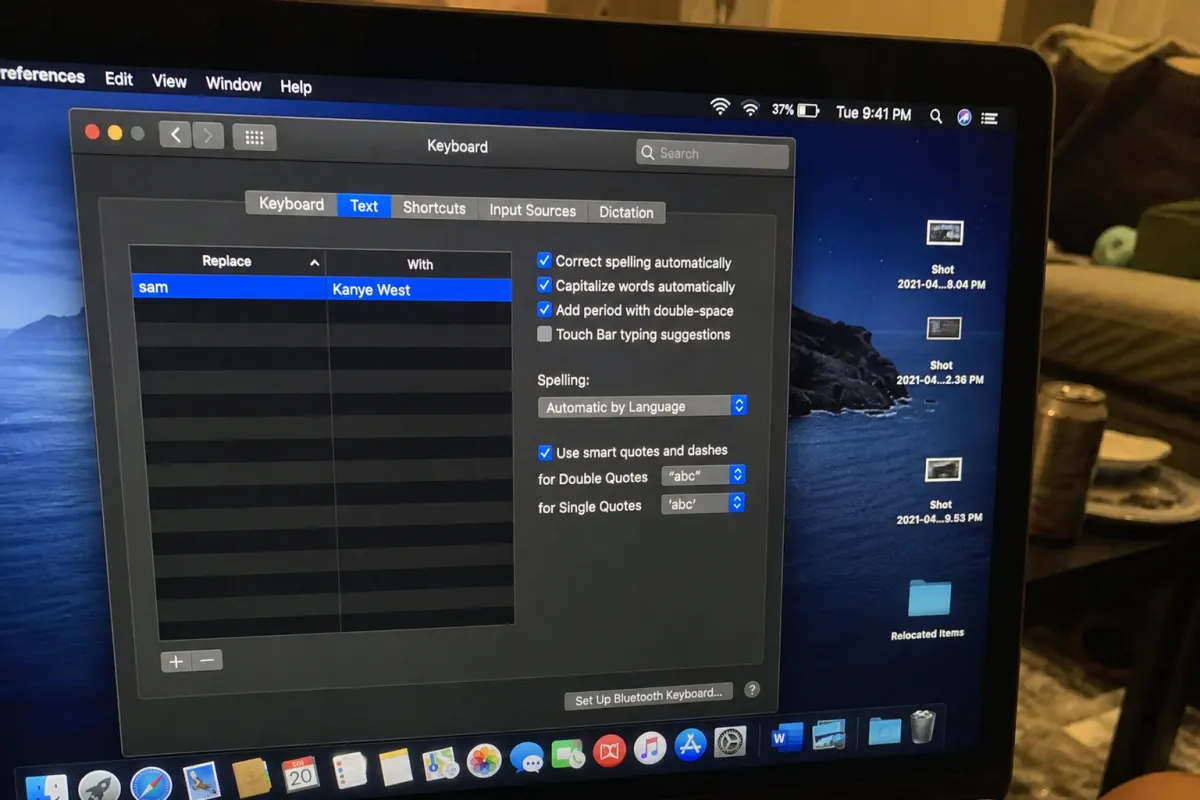Uncheck Capitalize words automatically

coord(545,285)
